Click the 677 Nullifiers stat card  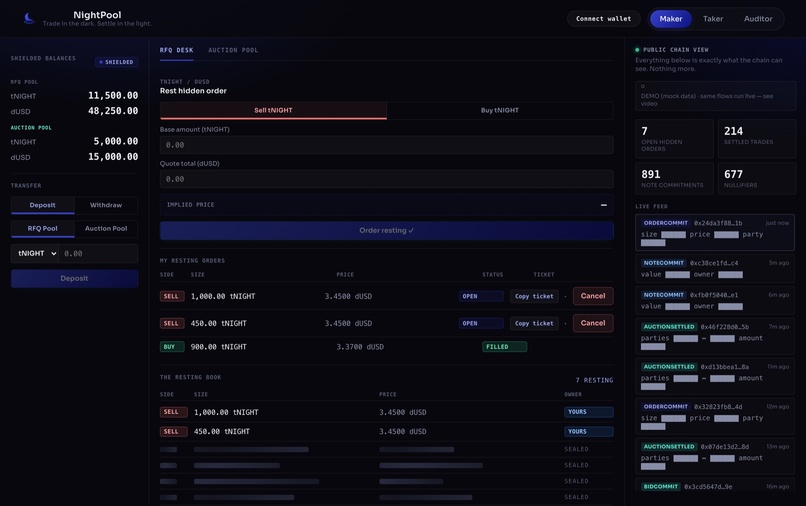pyautogui.click(x=757, y=178)
